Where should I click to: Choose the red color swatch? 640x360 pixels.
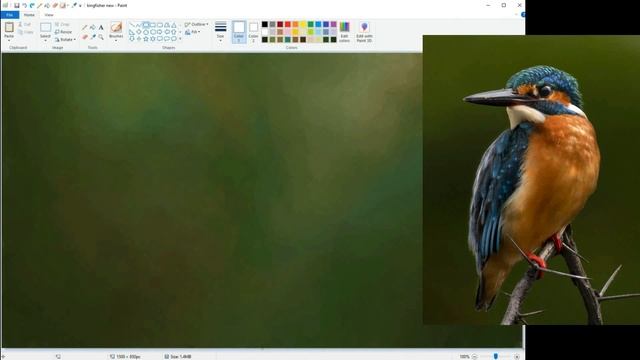pos(288,24)
